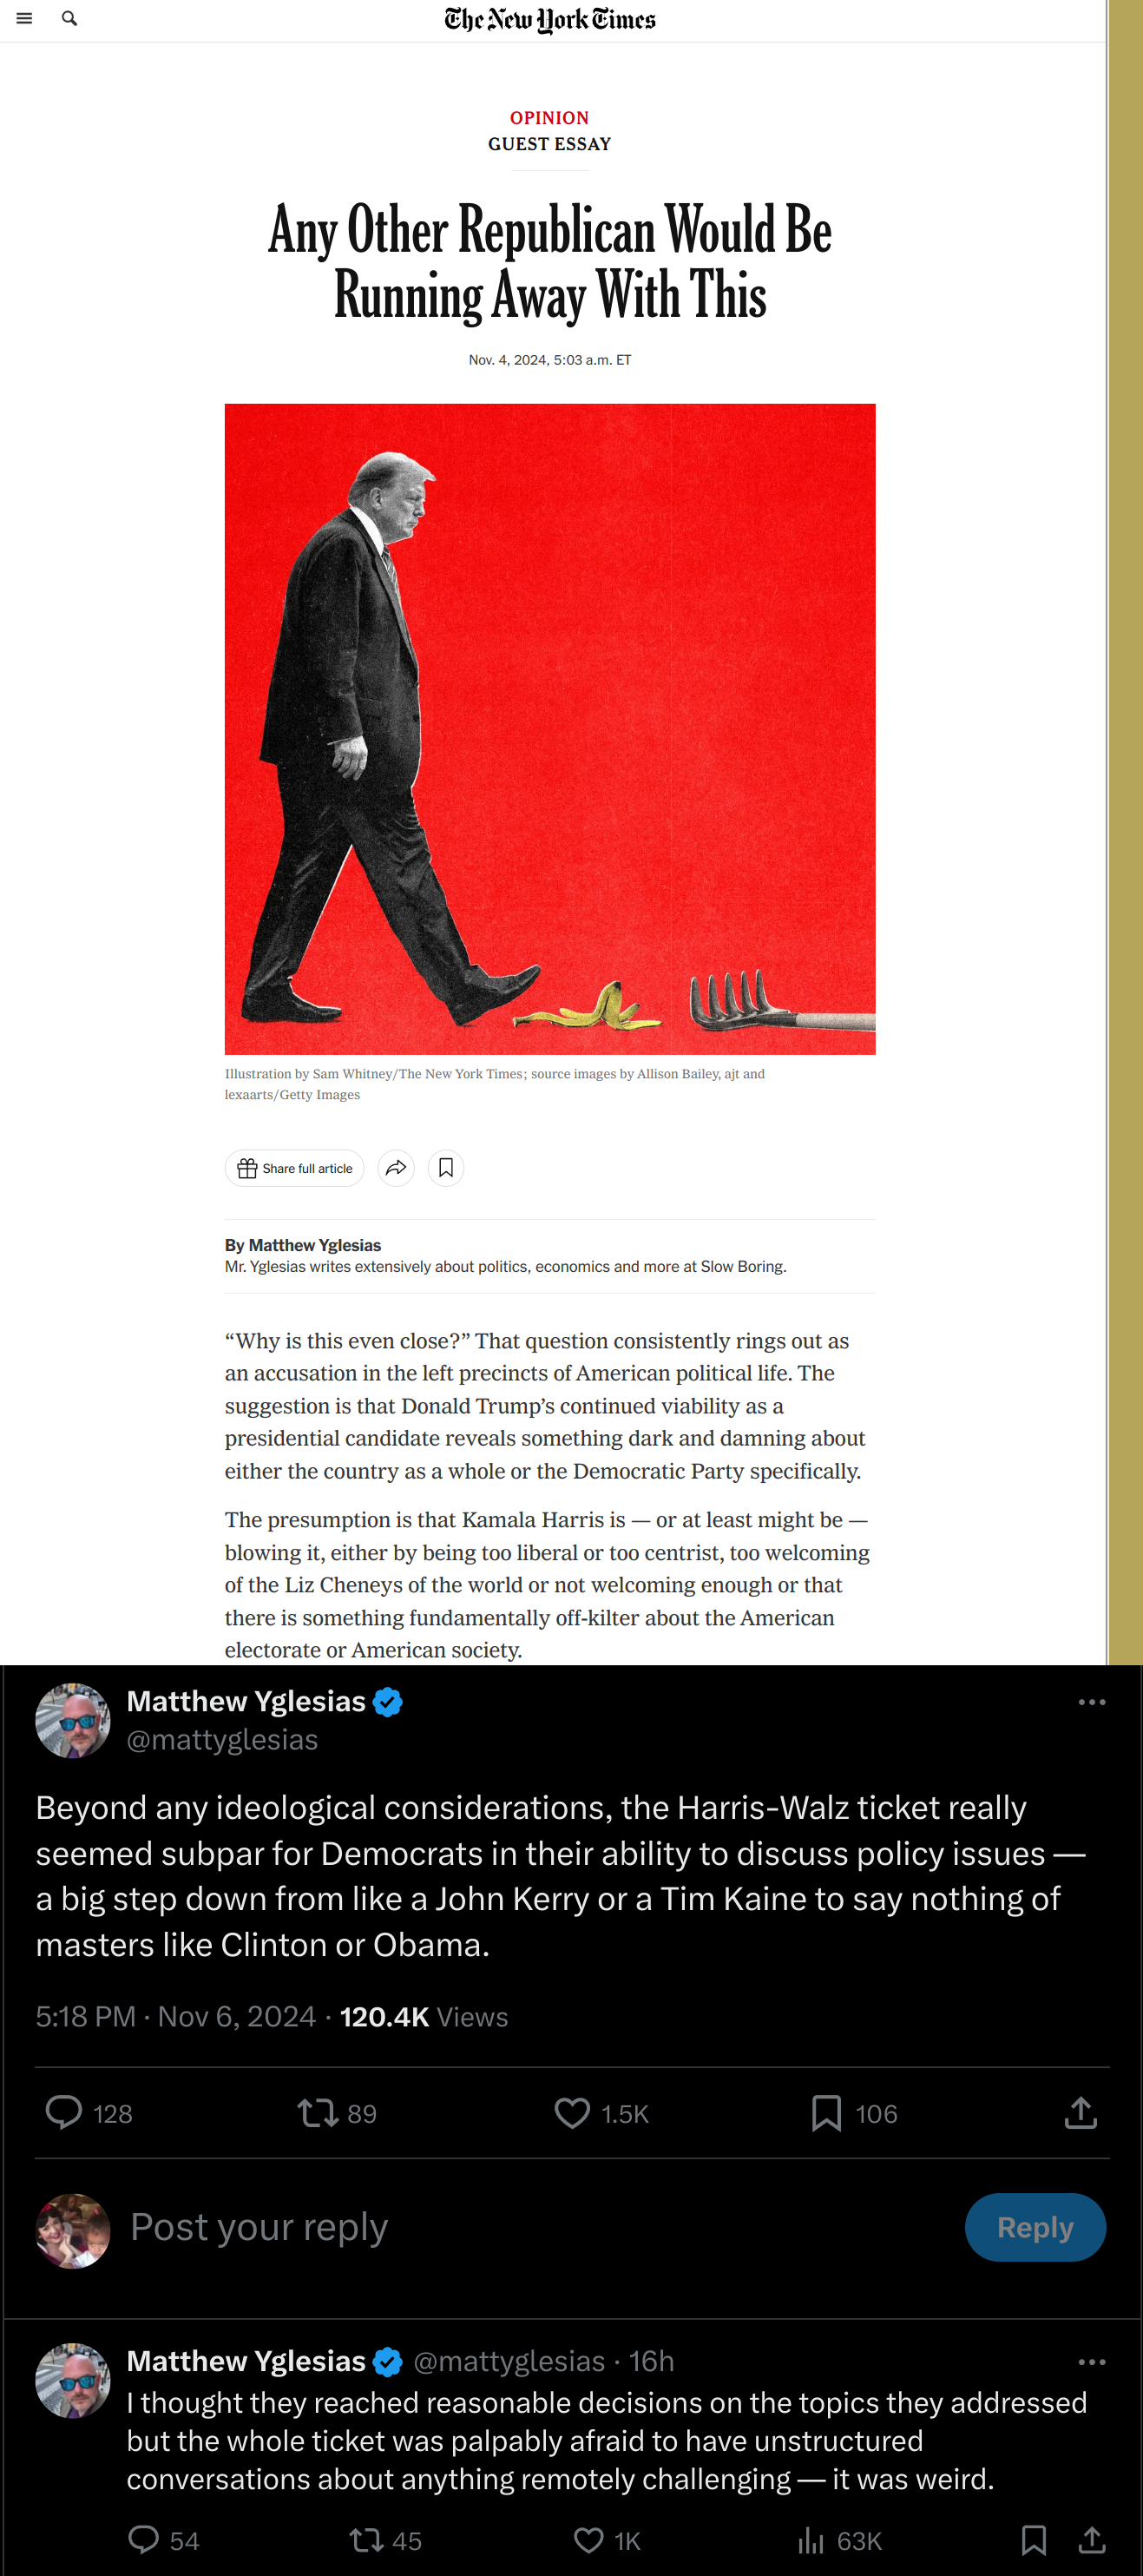Image resolution: width=1143 pixels, height=2576 pixels.
Task: Click the Share full article button
Action: point(295,1168)
